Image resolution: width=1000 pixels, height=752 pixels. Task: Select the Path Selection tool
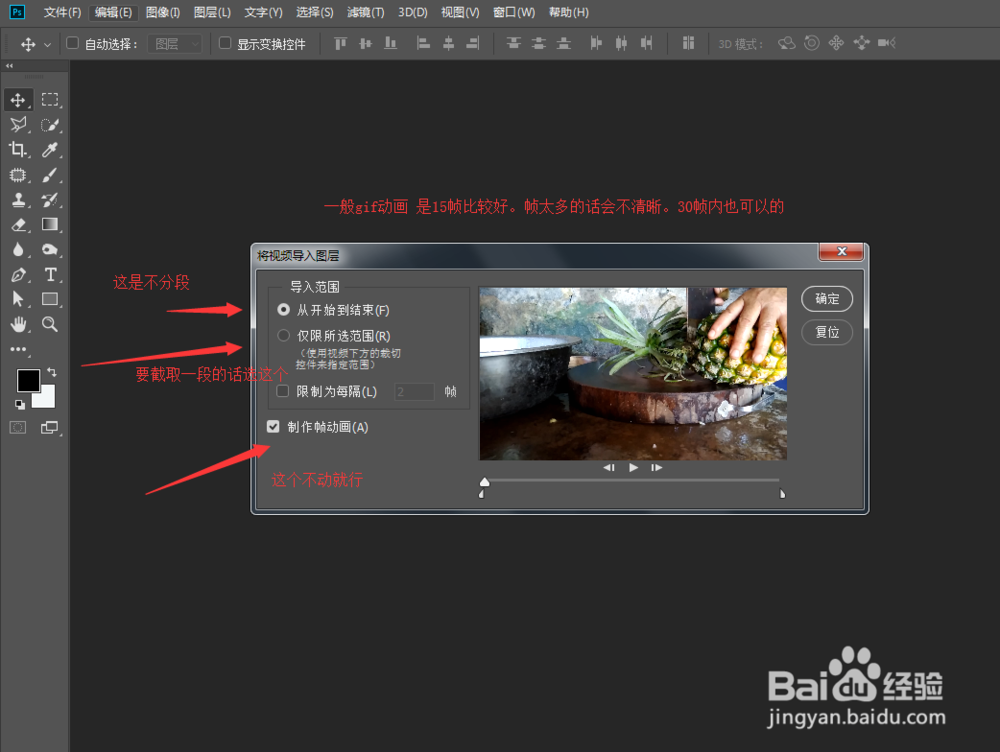point(18,299)
